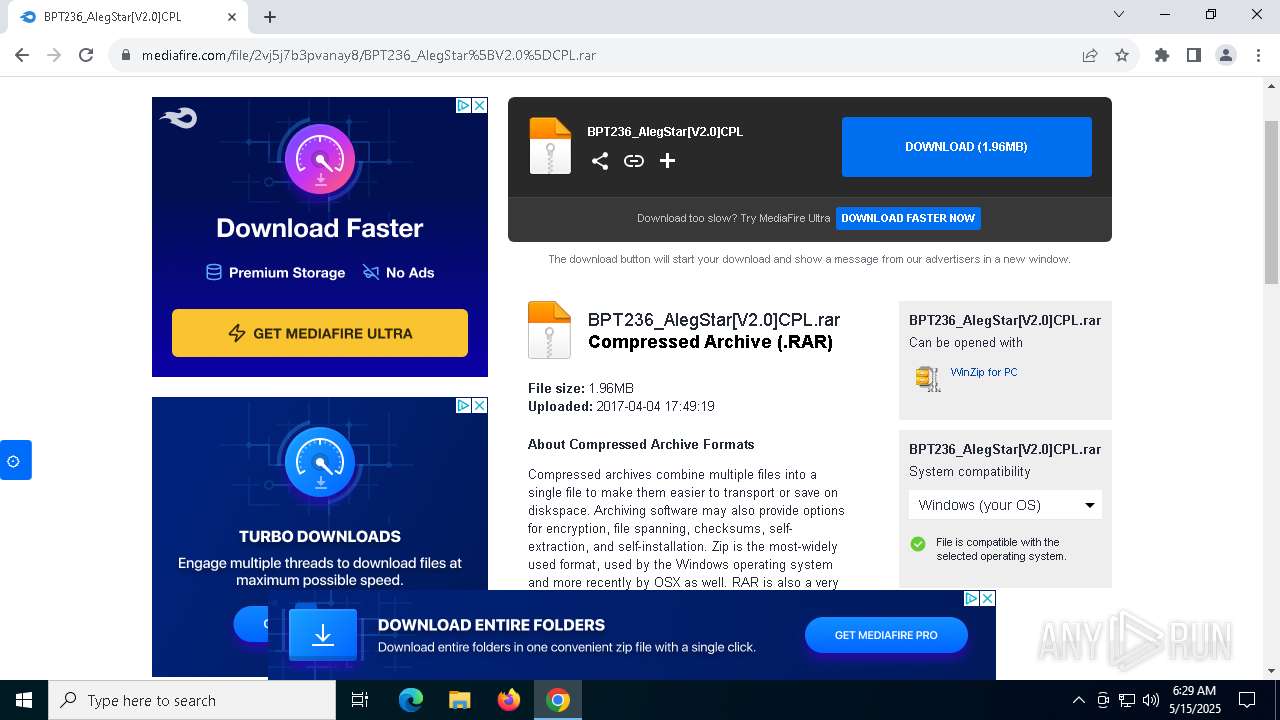
Task: Click the DOWNLOAD FASTER NOW button
Action: (908, 218)
